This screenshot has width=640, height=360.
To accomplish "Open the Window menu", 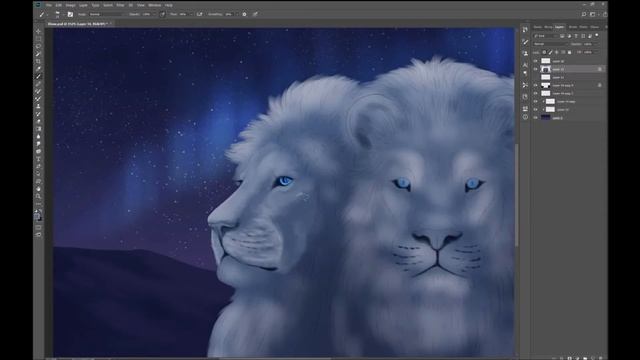I will [x=155, y=5].
